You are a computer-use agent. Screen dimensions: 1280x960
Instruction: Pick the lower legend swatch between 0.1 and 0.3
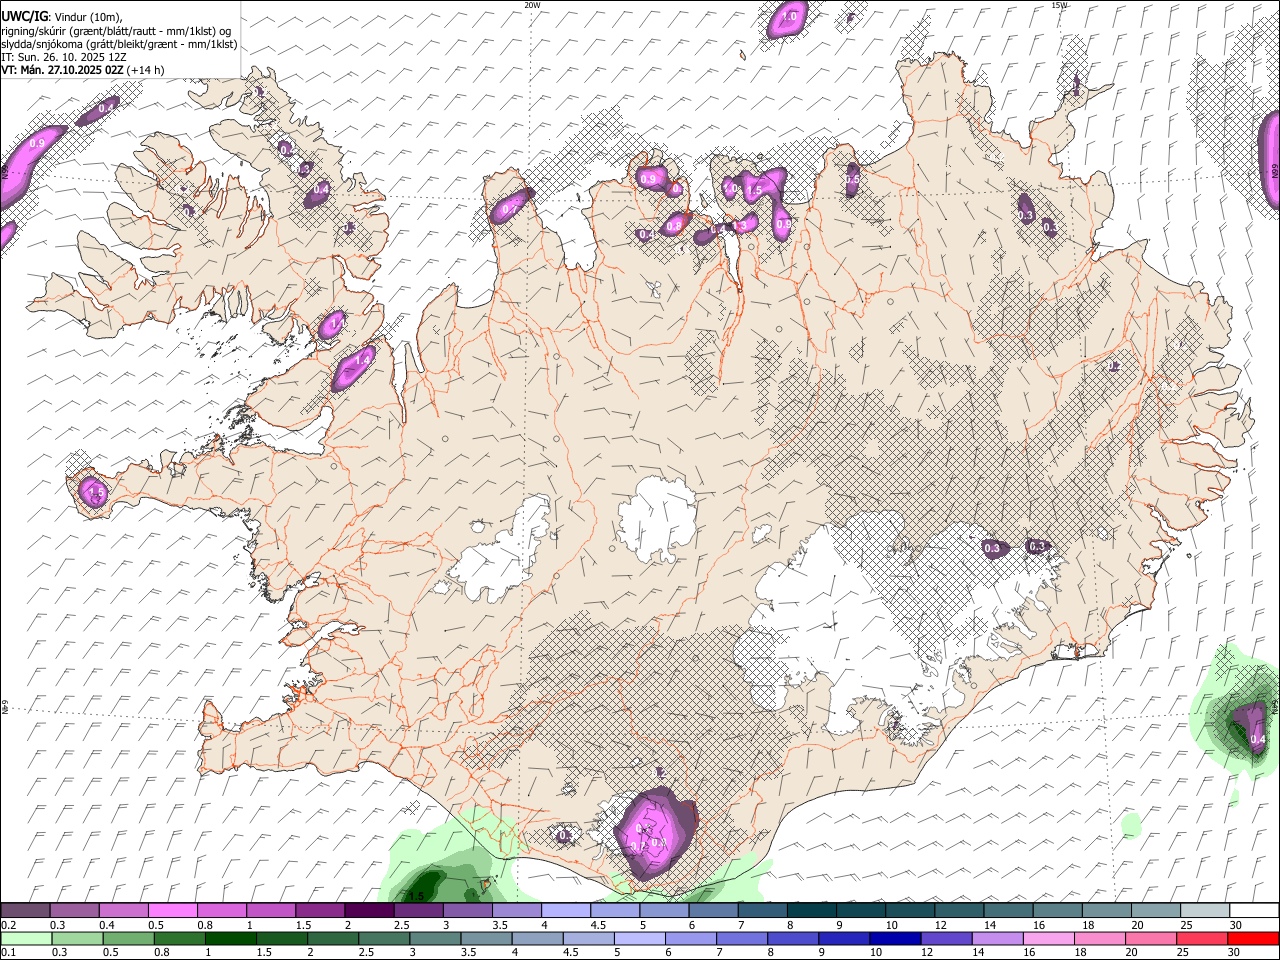28,939
